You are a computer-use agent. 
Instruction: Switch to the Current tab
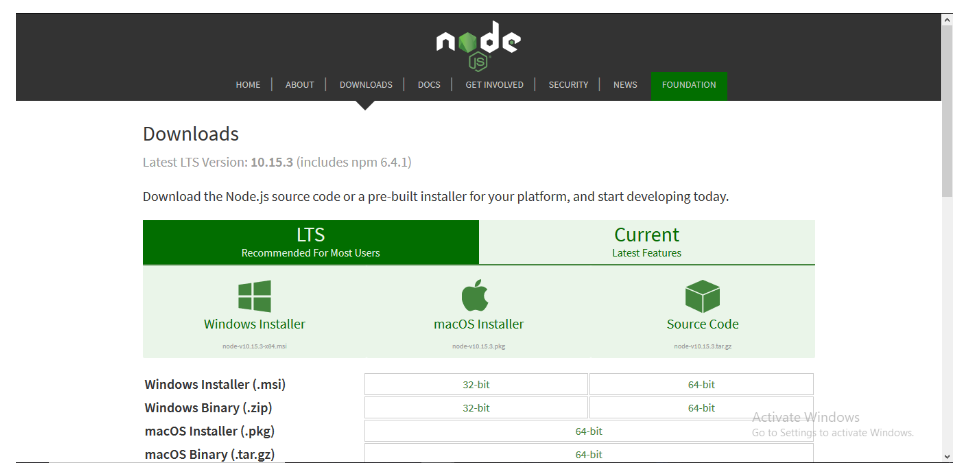tap(647, 242)
